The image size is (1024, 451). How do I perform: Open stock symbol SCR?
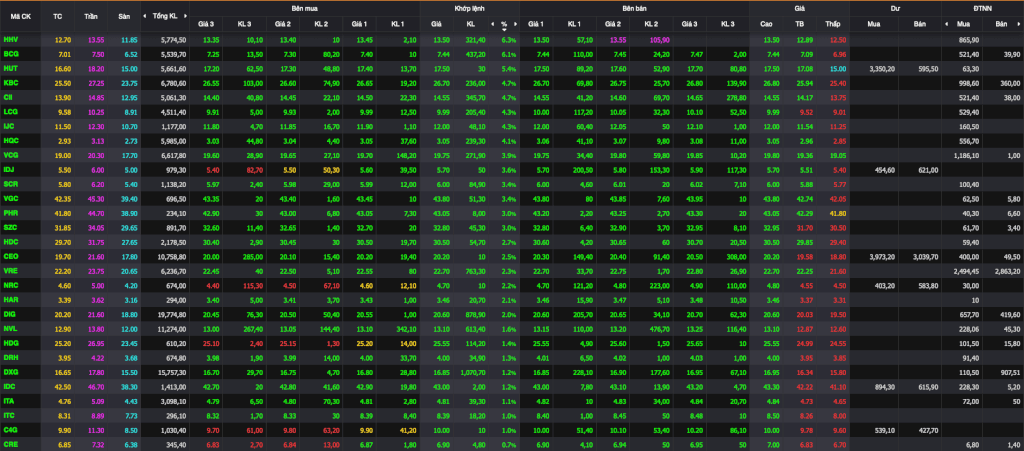[10, 185]
